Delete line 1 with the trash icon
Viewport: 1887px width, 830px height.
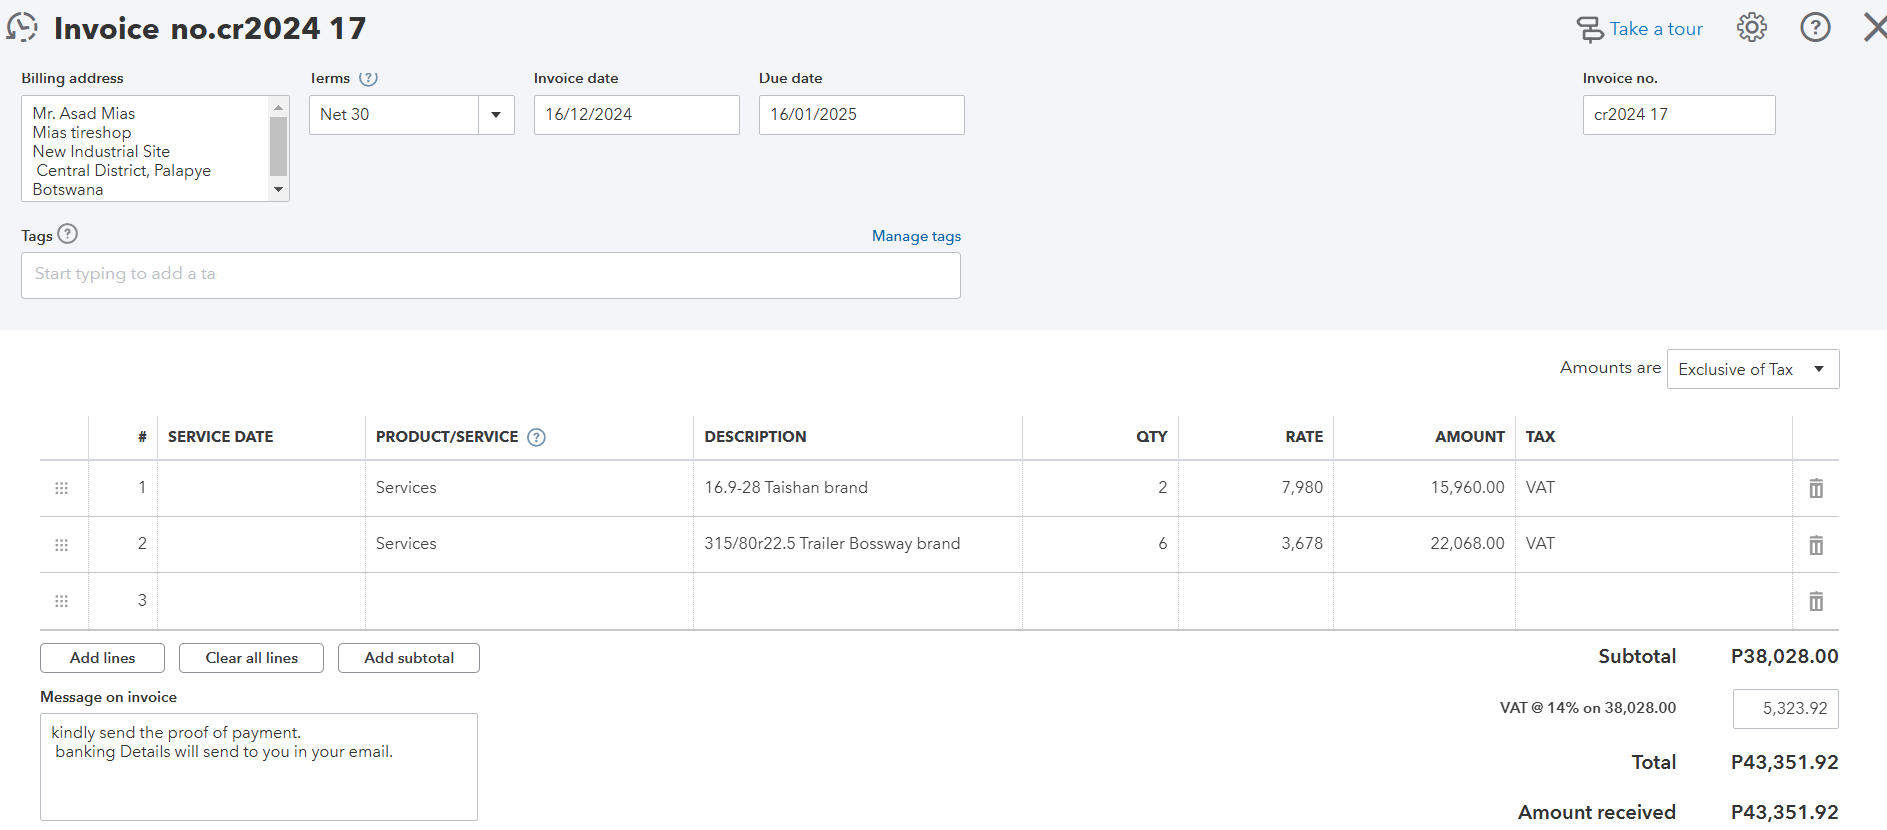[x=1816, y=488]
